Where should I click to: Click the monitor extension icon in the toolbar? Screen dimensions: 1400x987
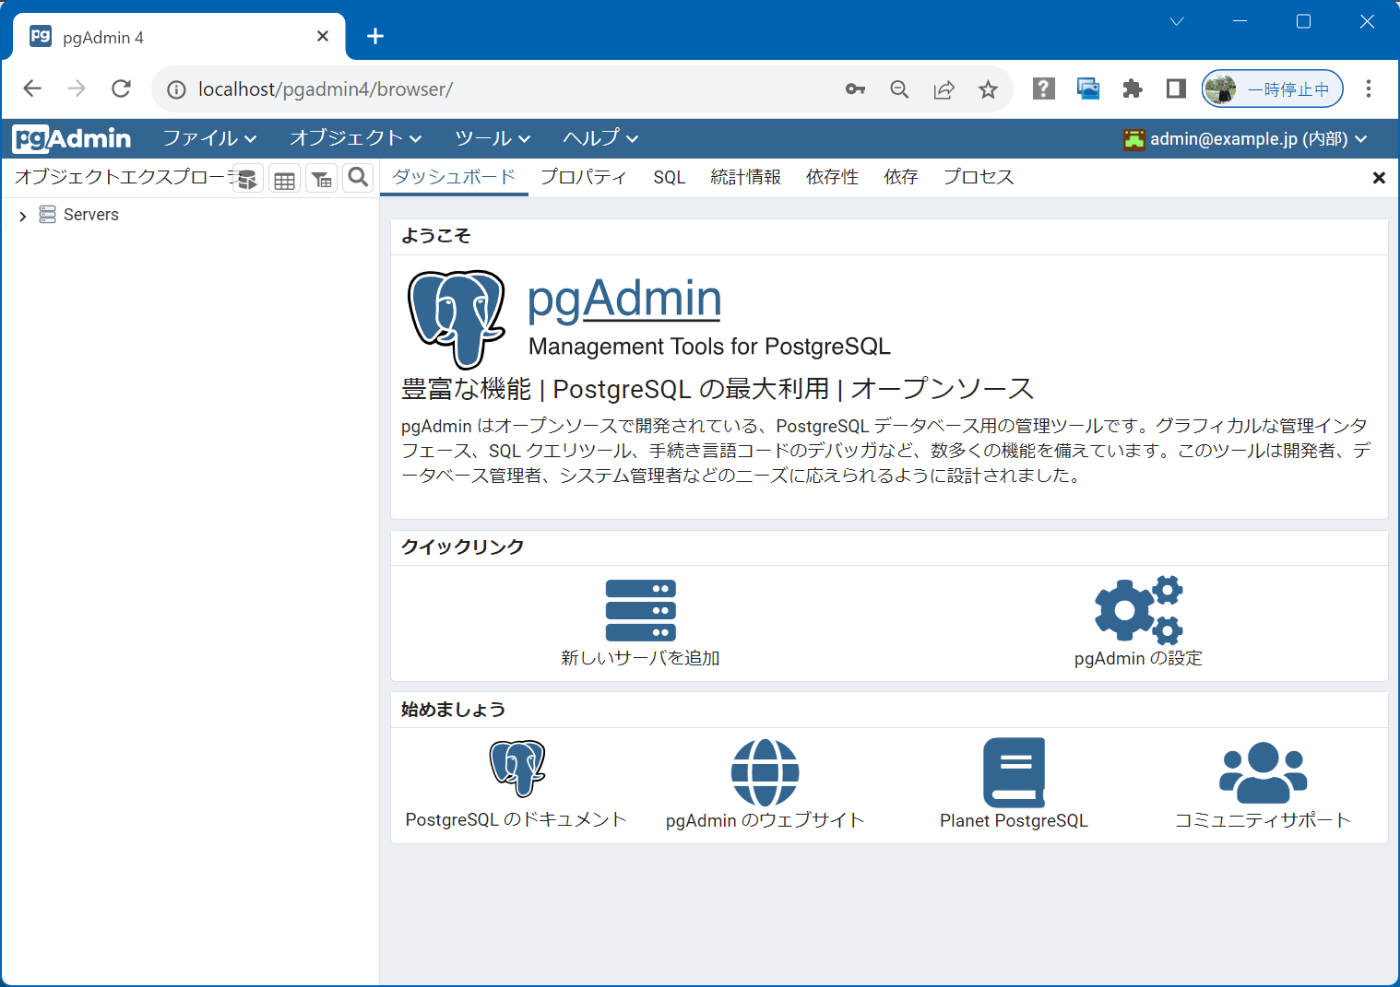[1088, 89]
